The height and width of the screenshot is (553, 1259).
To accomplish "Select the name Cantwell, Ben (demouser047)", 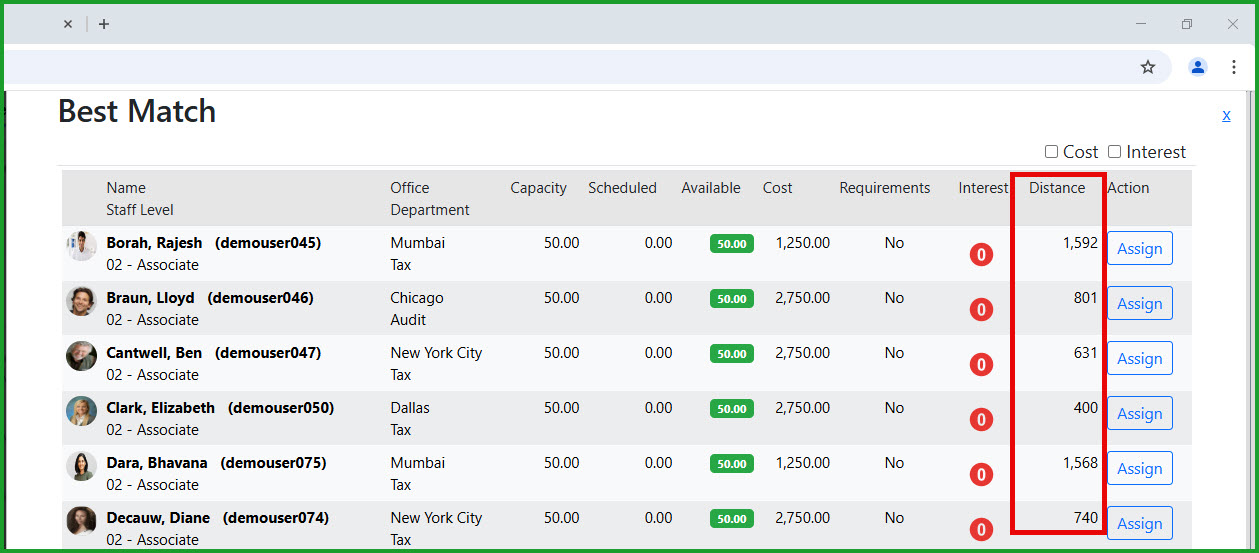I will [x=214, y=353].
